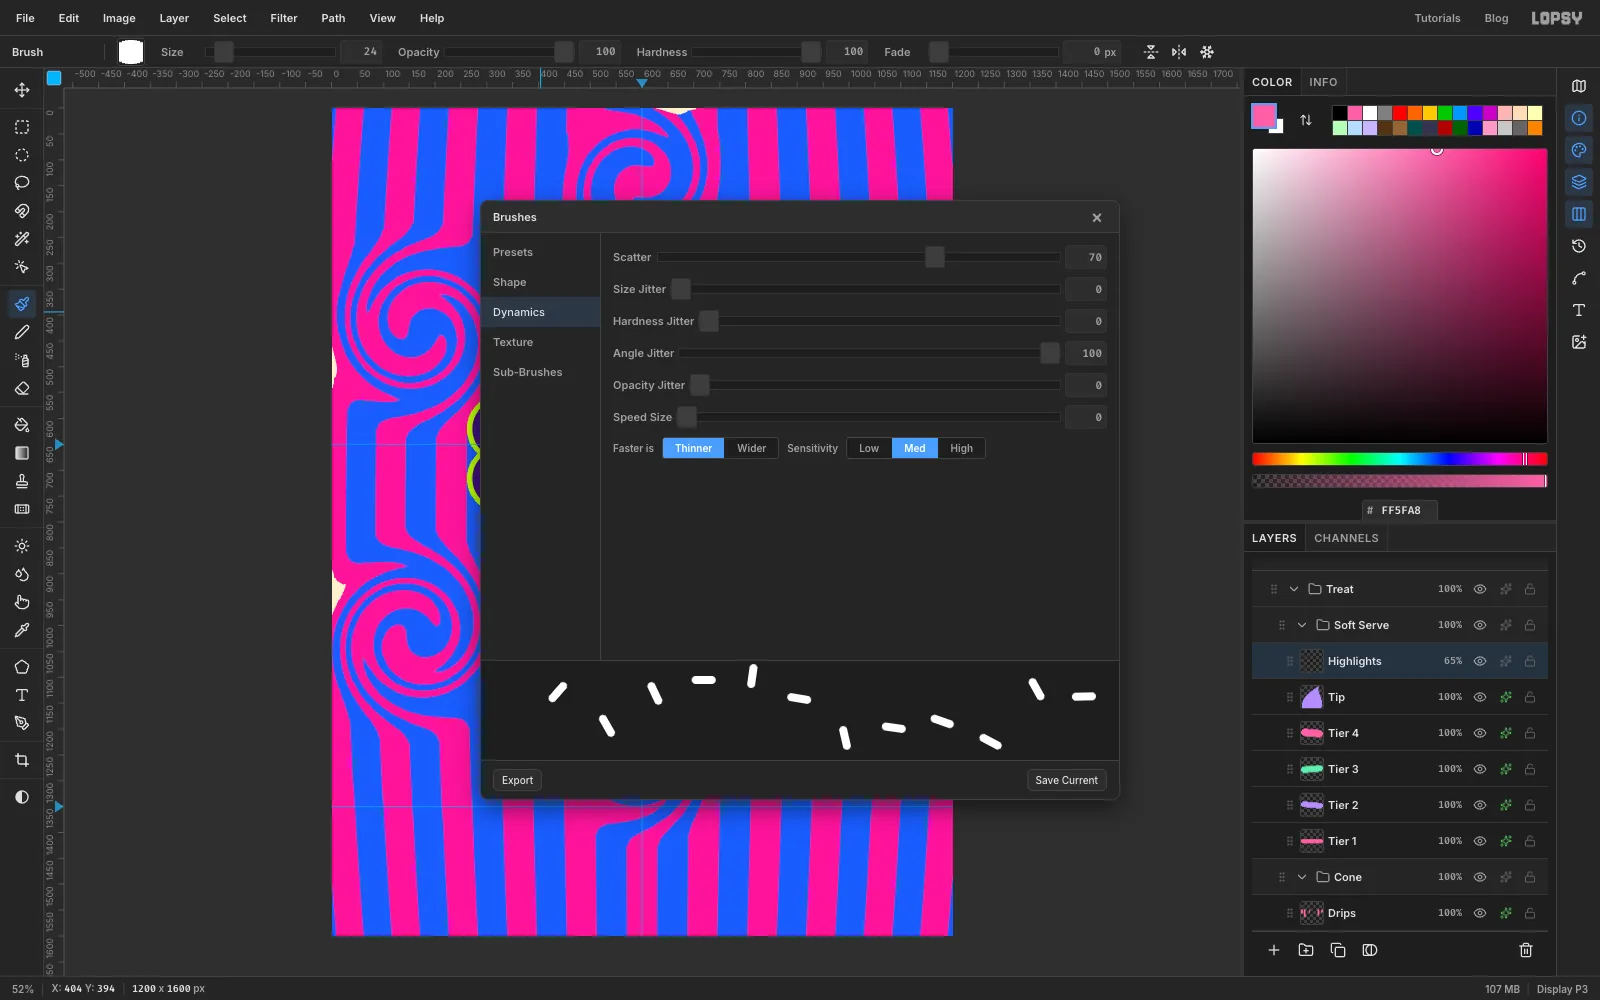
Task: Delete the selected layer with trash icon
Action: 1526,950
